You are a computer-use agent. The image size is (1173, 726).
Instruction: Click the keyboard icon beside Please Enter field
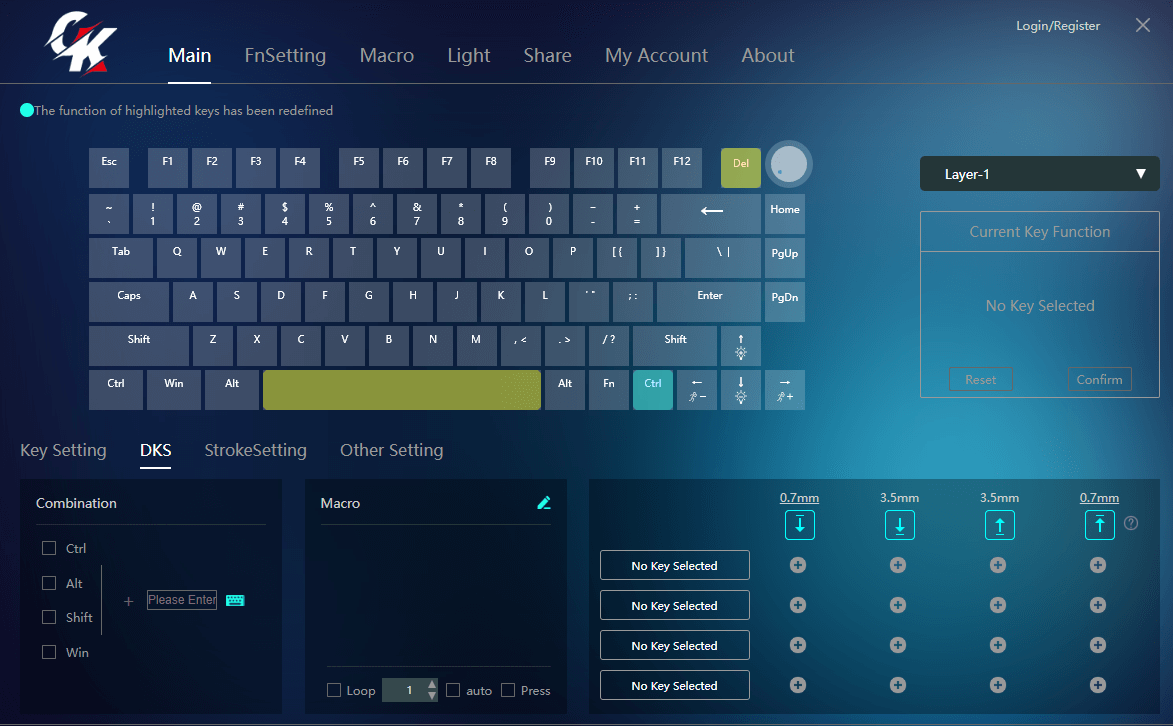[235, 600]
